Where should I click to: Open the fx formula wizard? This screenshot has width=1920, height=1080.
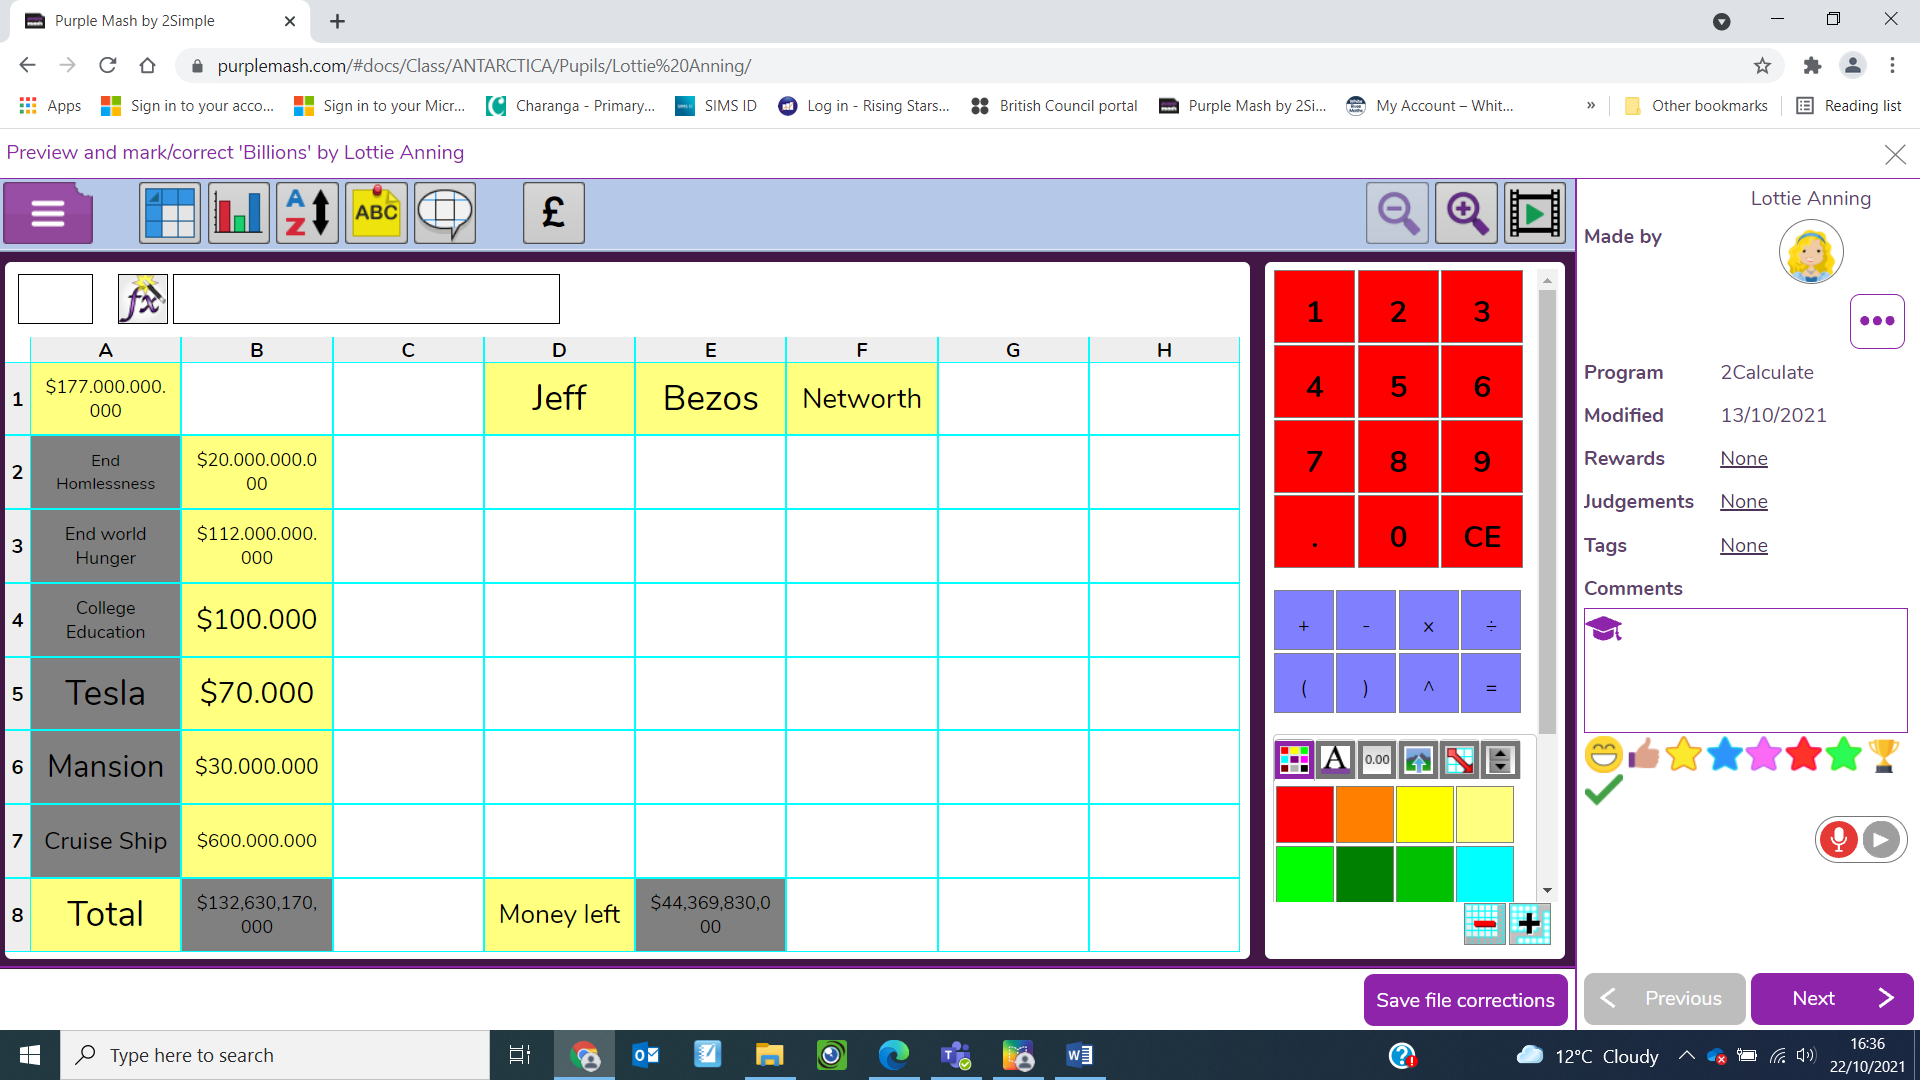143,299
